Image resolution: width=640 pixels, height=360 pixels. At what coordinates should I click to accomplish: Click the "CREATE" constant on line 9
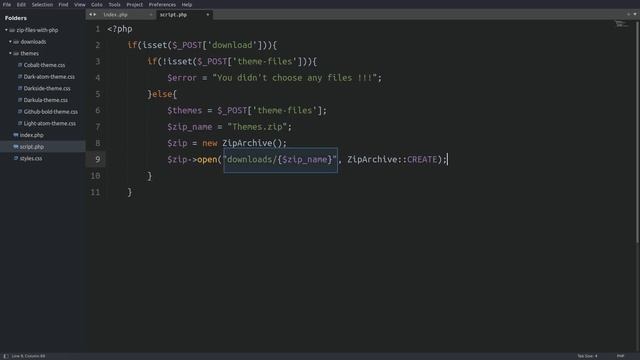(422, 160)
